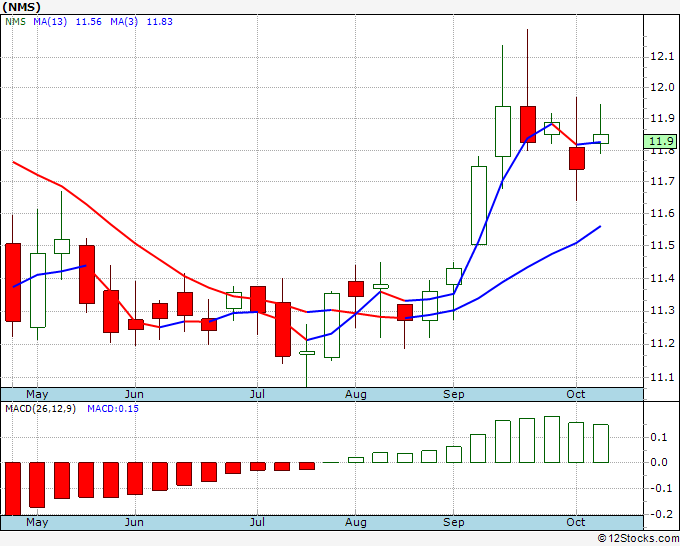Viewport: 680px width, 546px height.
Task: Click the 0.0 MACD axis label
Action: 659,462
